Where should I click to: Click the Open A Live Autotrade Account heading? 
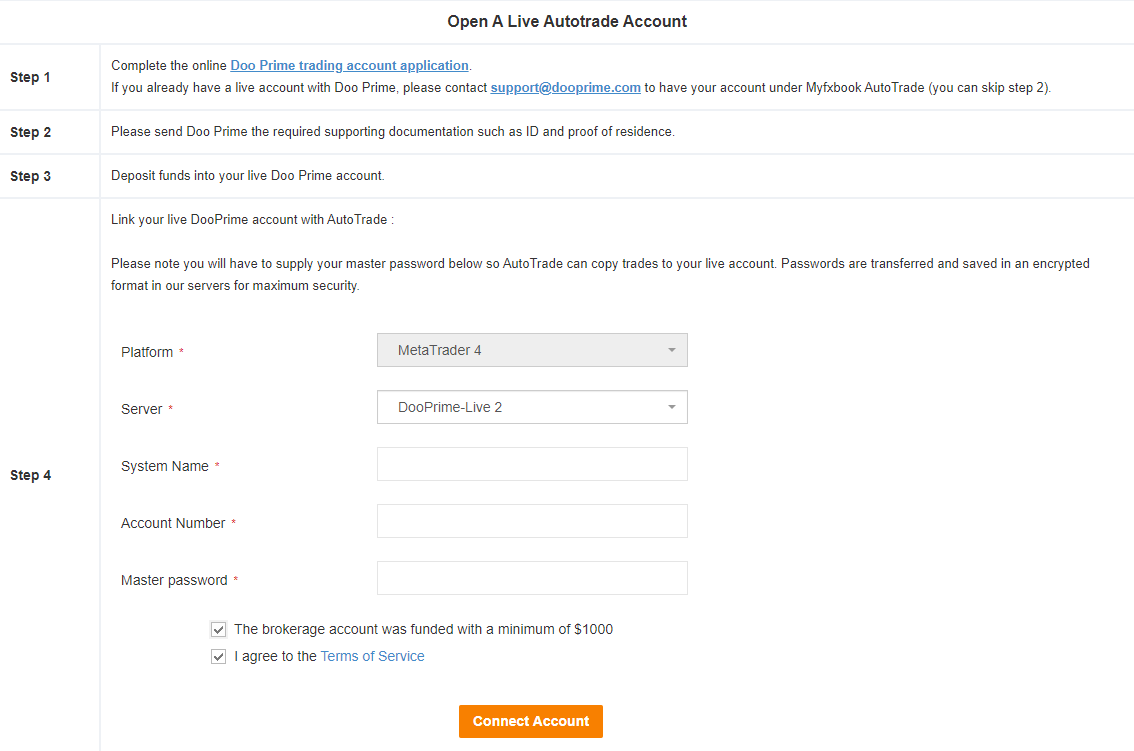[x=567, y=21]
